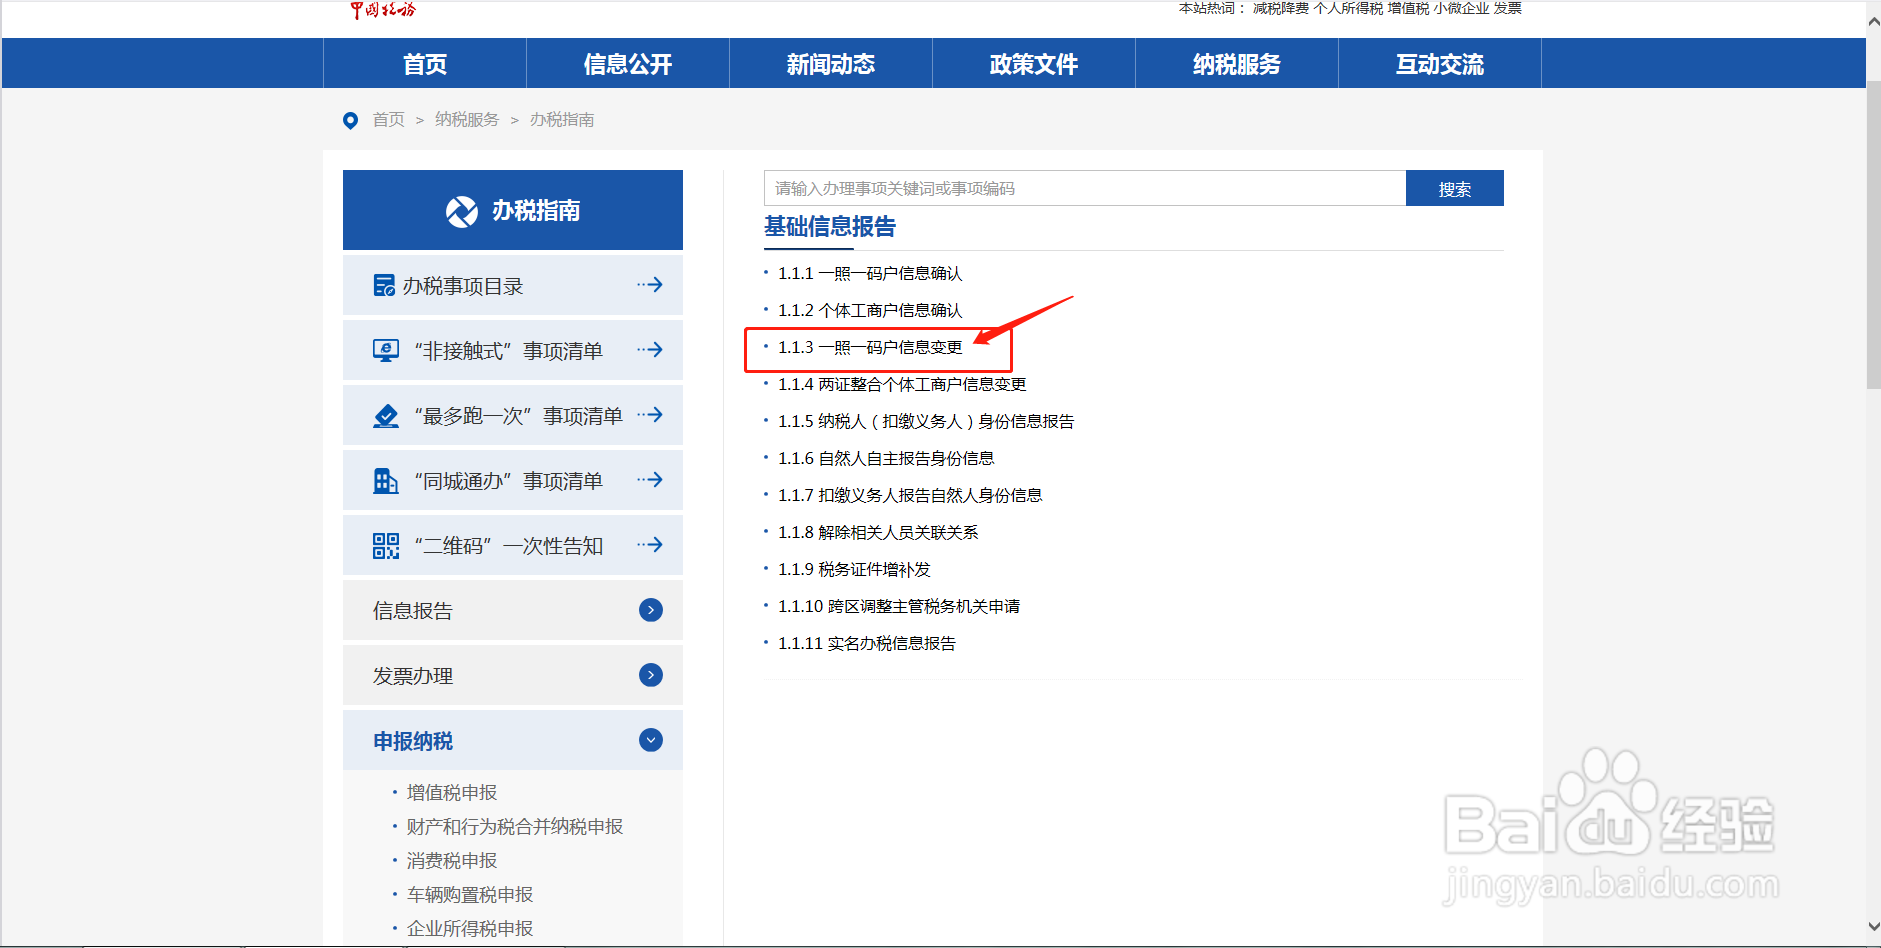The image size is (1881, 948).
Task: Open 1.1.8 解除相关人员关联关系
Action: 878,533
